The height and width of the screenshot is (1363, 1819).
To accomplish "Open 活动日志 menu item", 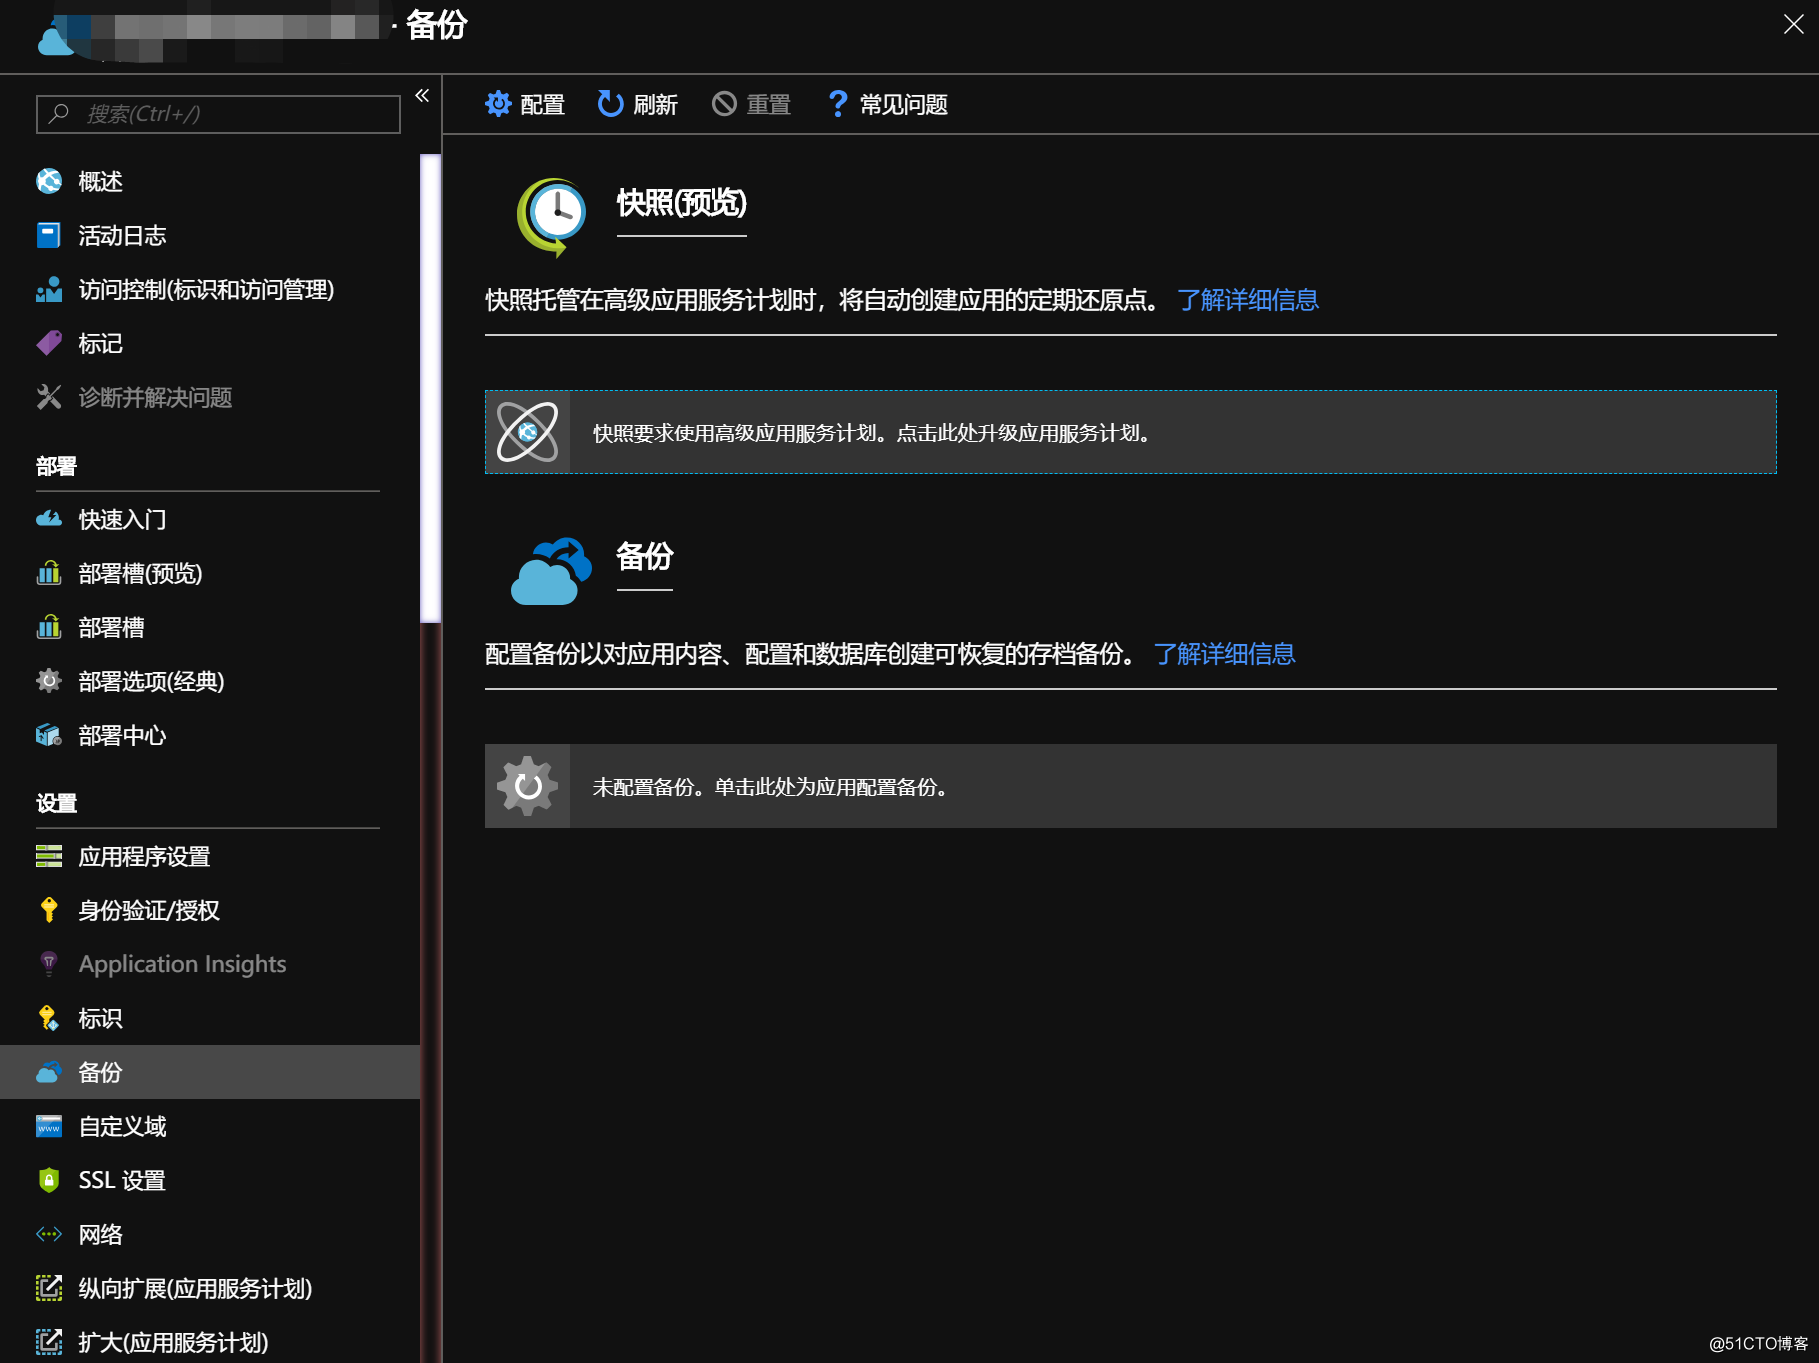I will [x=210, y=235].
